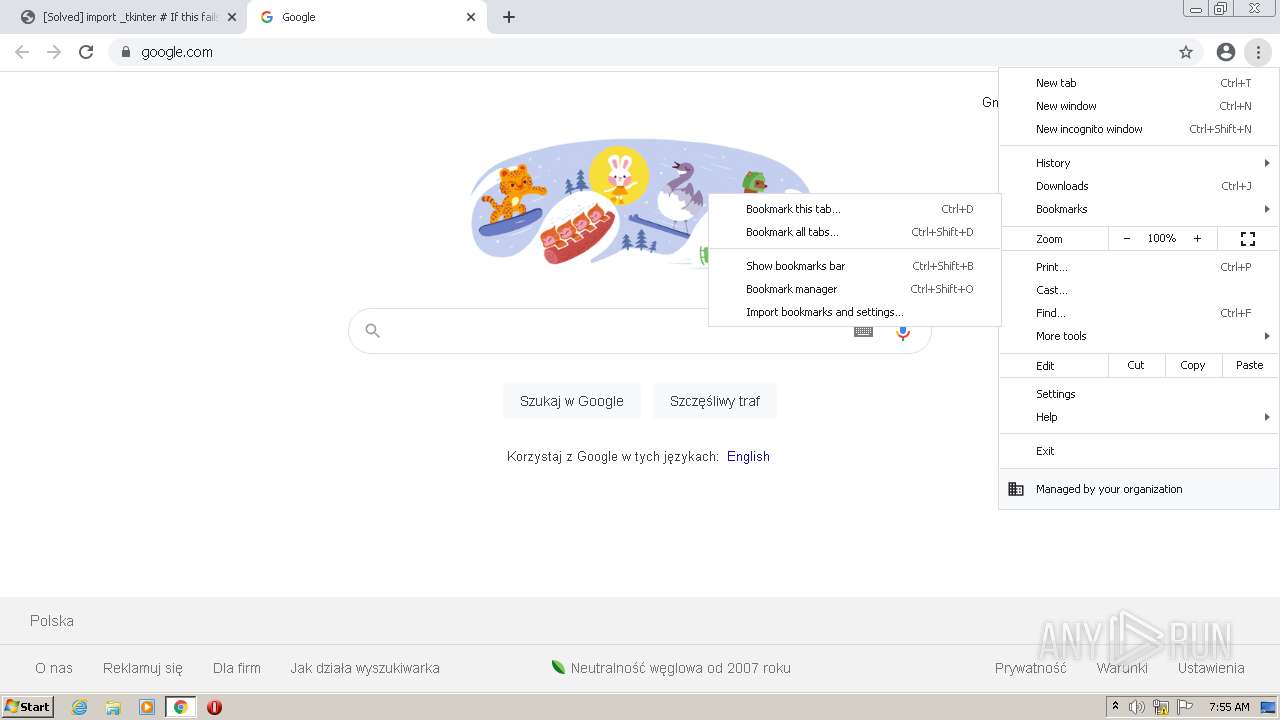Open the O nas footer link
1280x720 pixels.
(x=54, y=668)
